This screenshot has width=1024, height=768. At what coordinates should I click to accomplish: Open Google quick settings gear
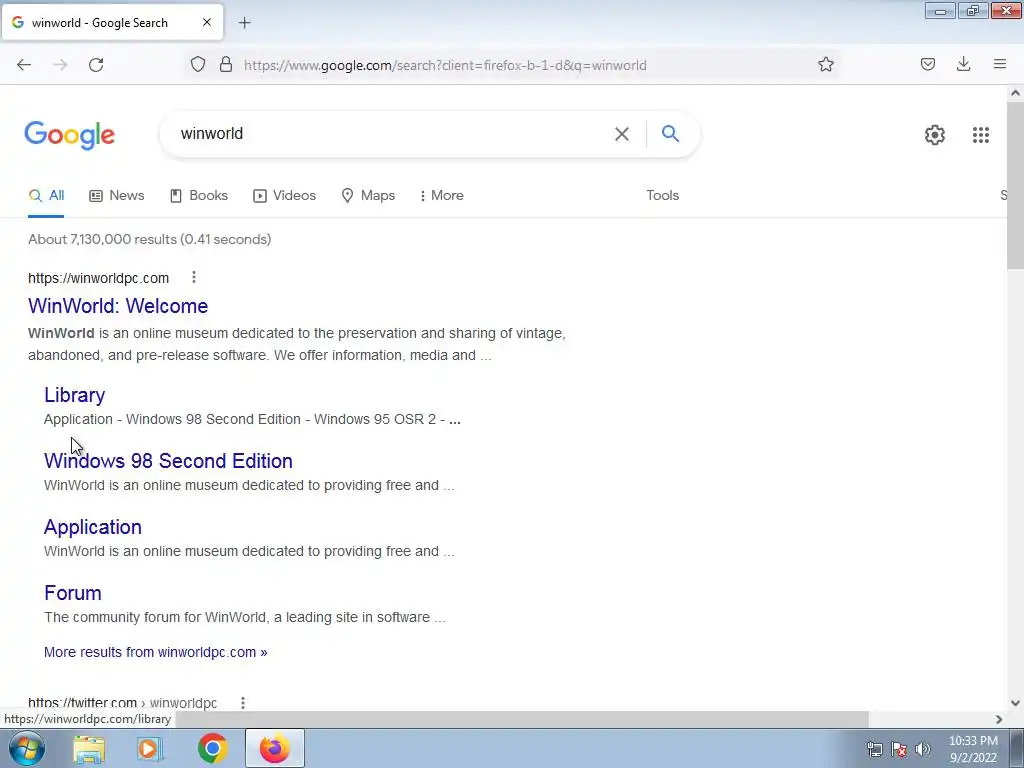tap(935, 135)
